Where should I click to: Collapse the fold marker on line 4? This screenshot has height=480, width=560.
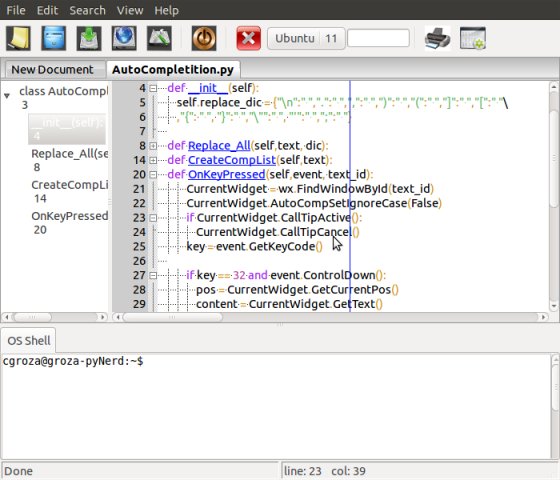pyautogui.click(x=153, y=88)
